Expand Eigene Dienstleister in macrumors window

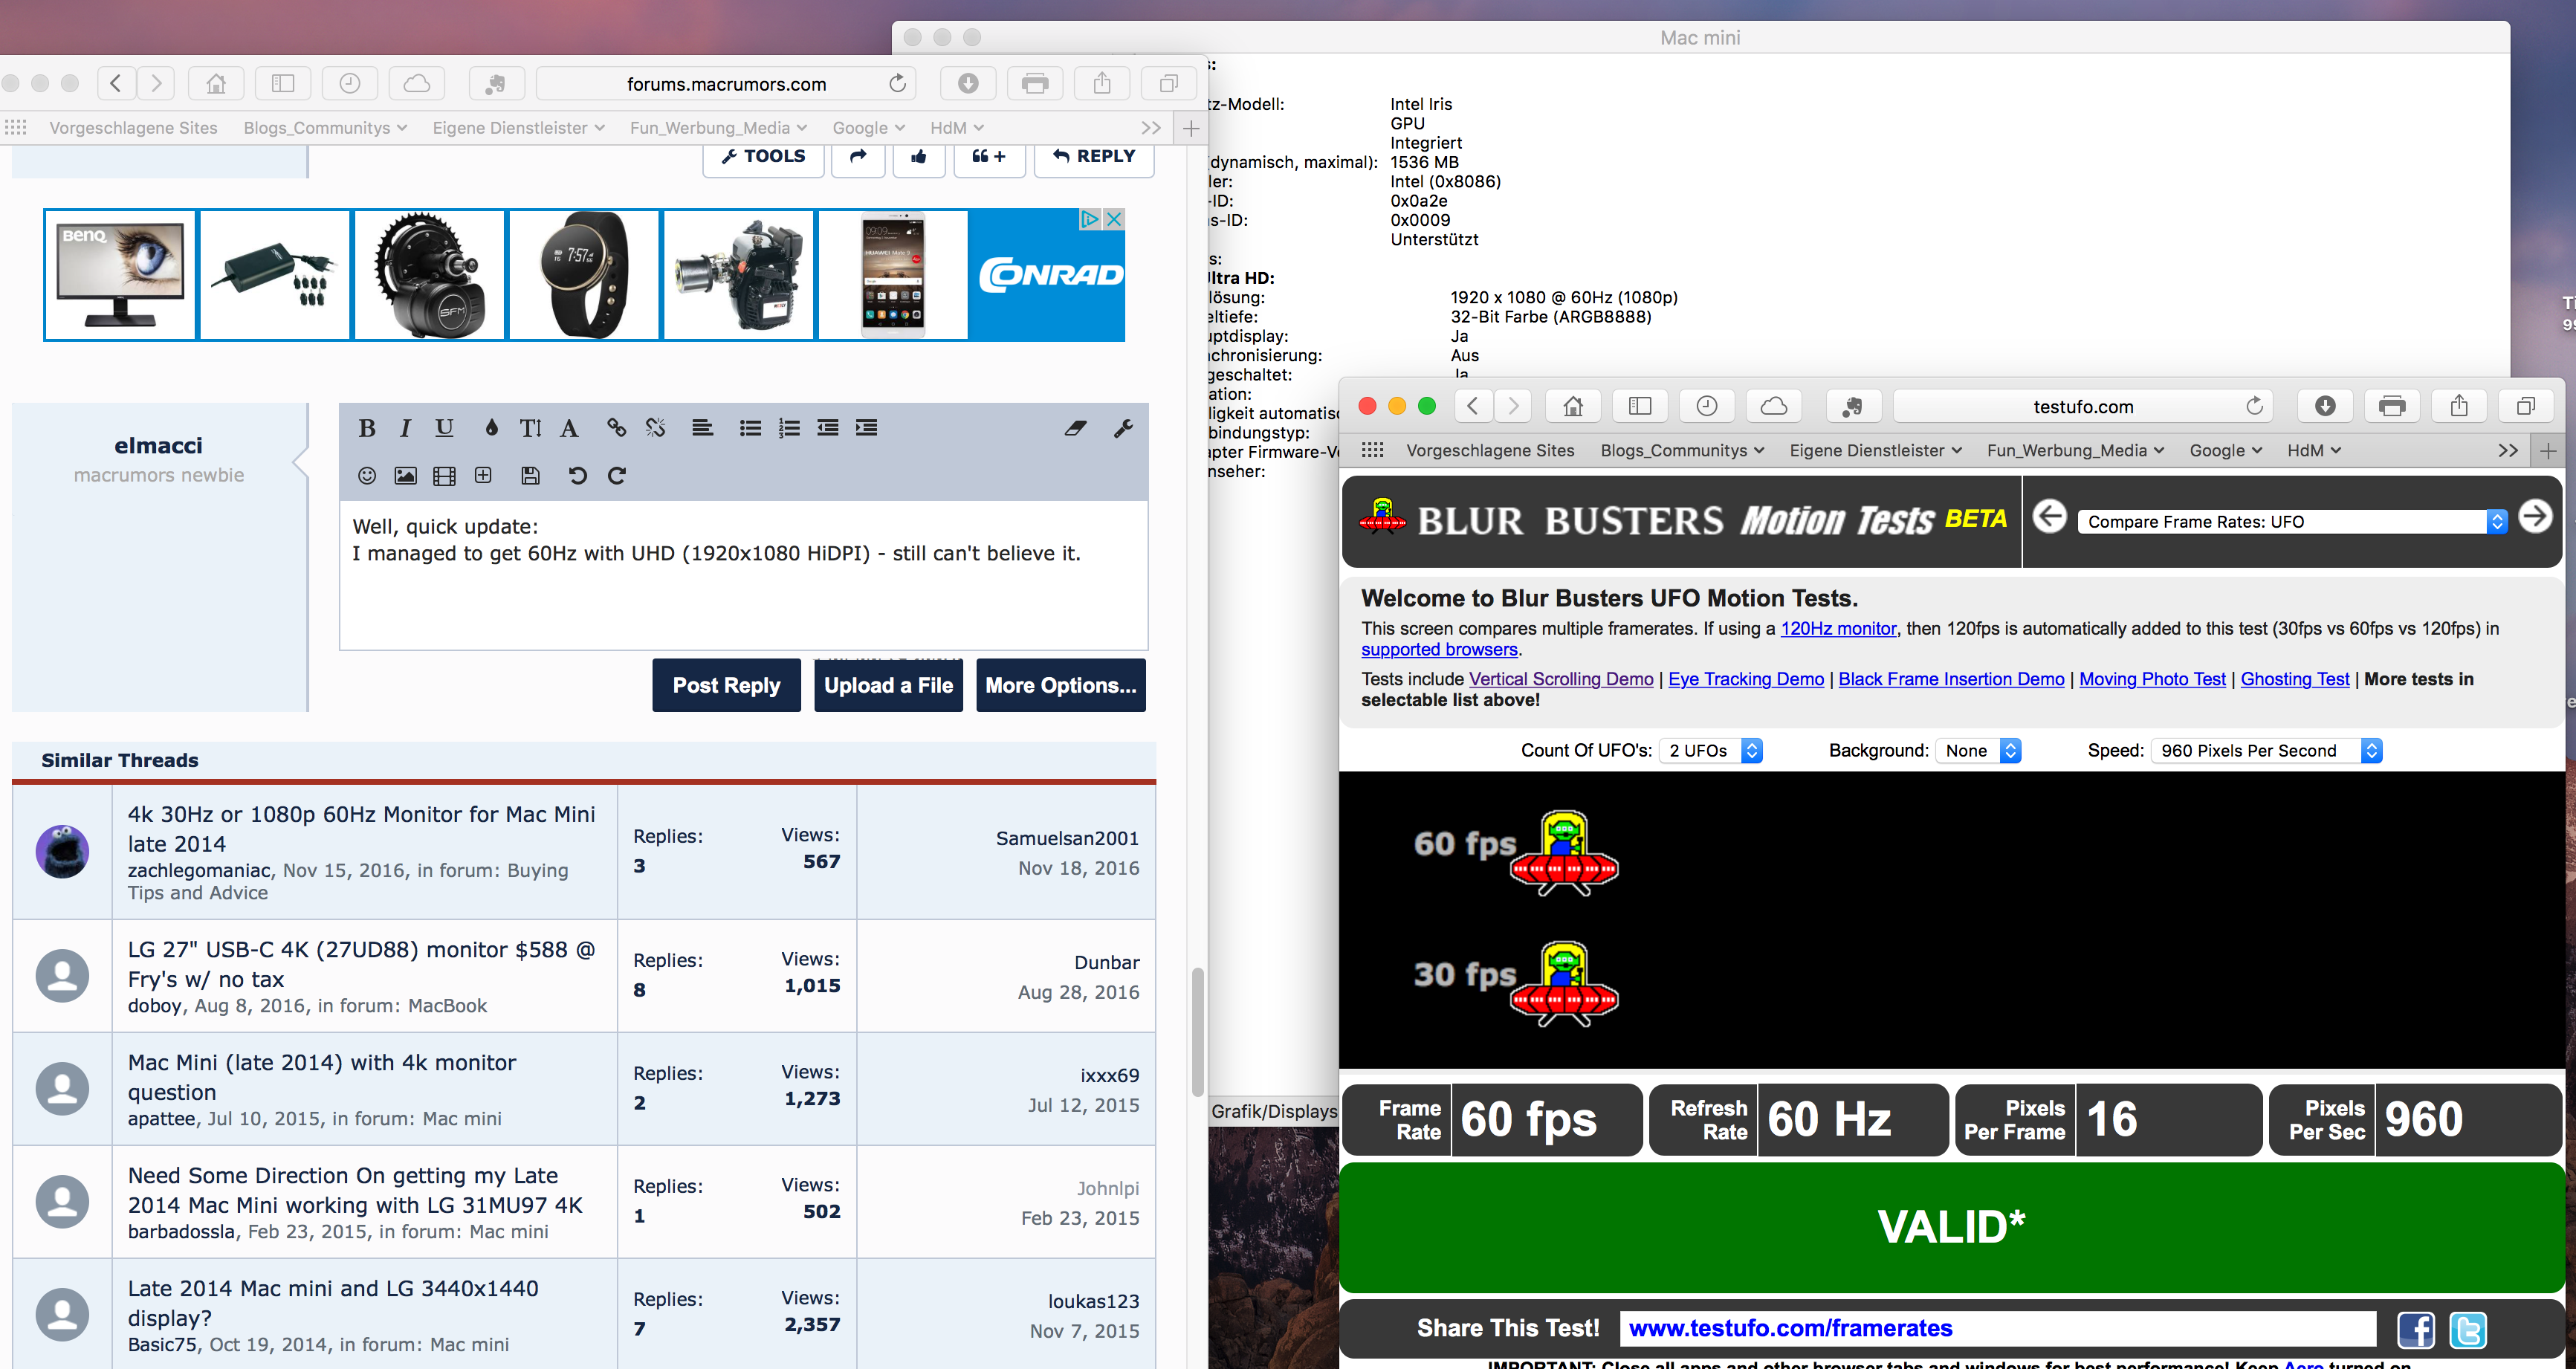(518, 128)
